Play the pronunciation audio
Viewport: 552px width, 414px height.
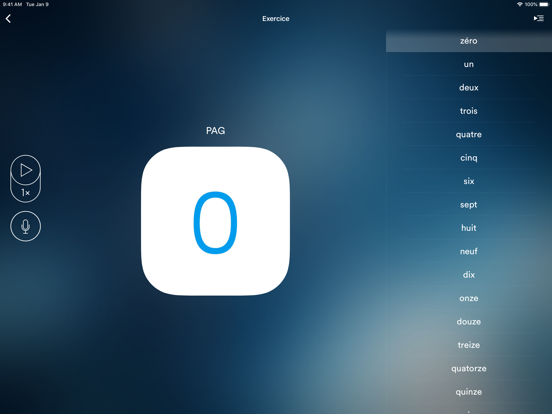pyautogui.click(x=26, y=170)
